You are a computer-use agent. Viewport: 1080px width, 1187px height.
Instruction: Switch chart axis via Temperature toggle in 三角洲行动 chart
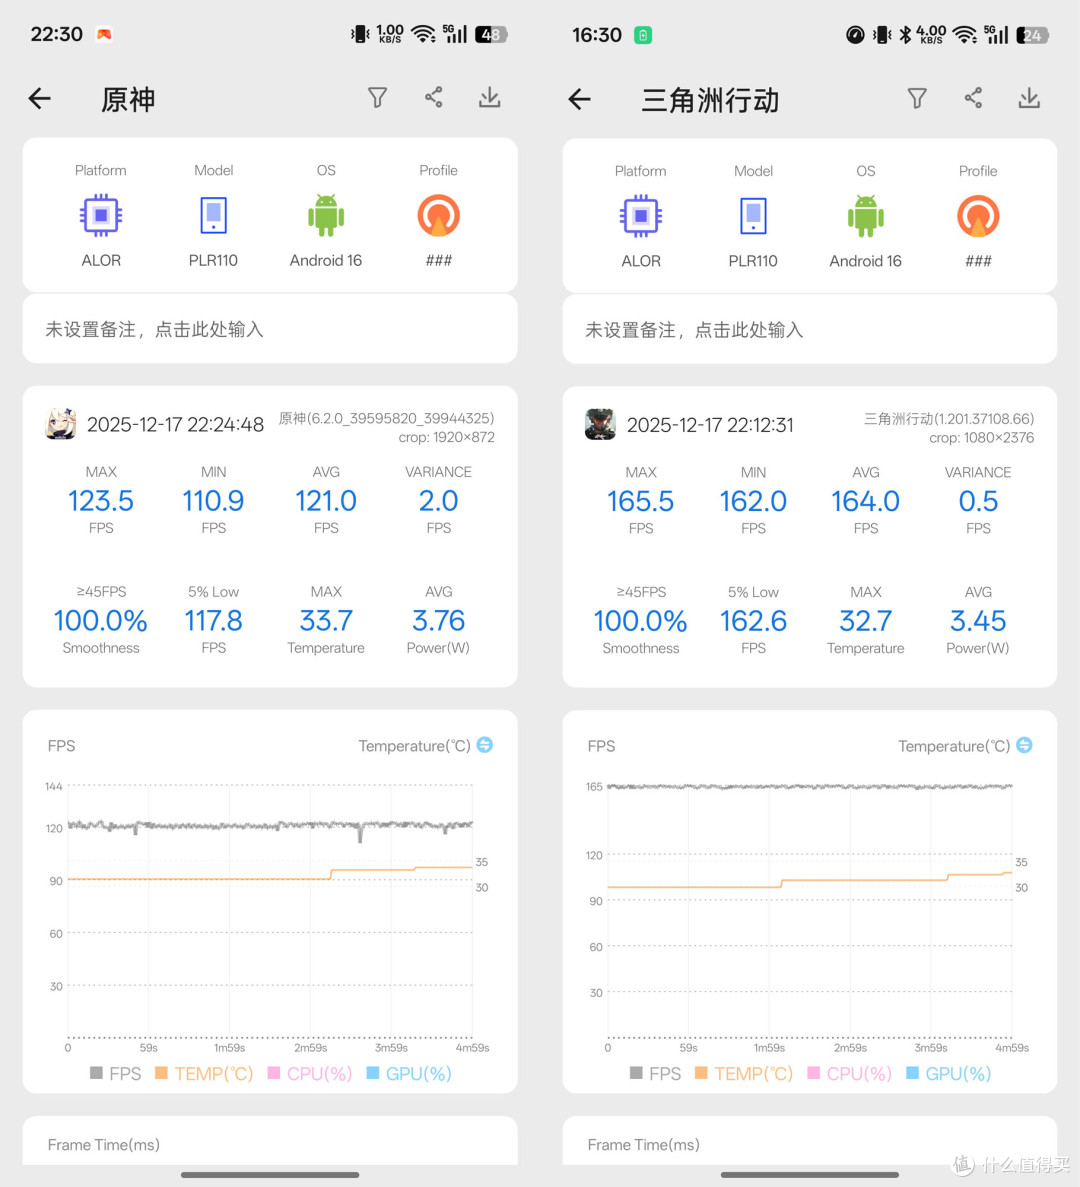[1024, 745]
